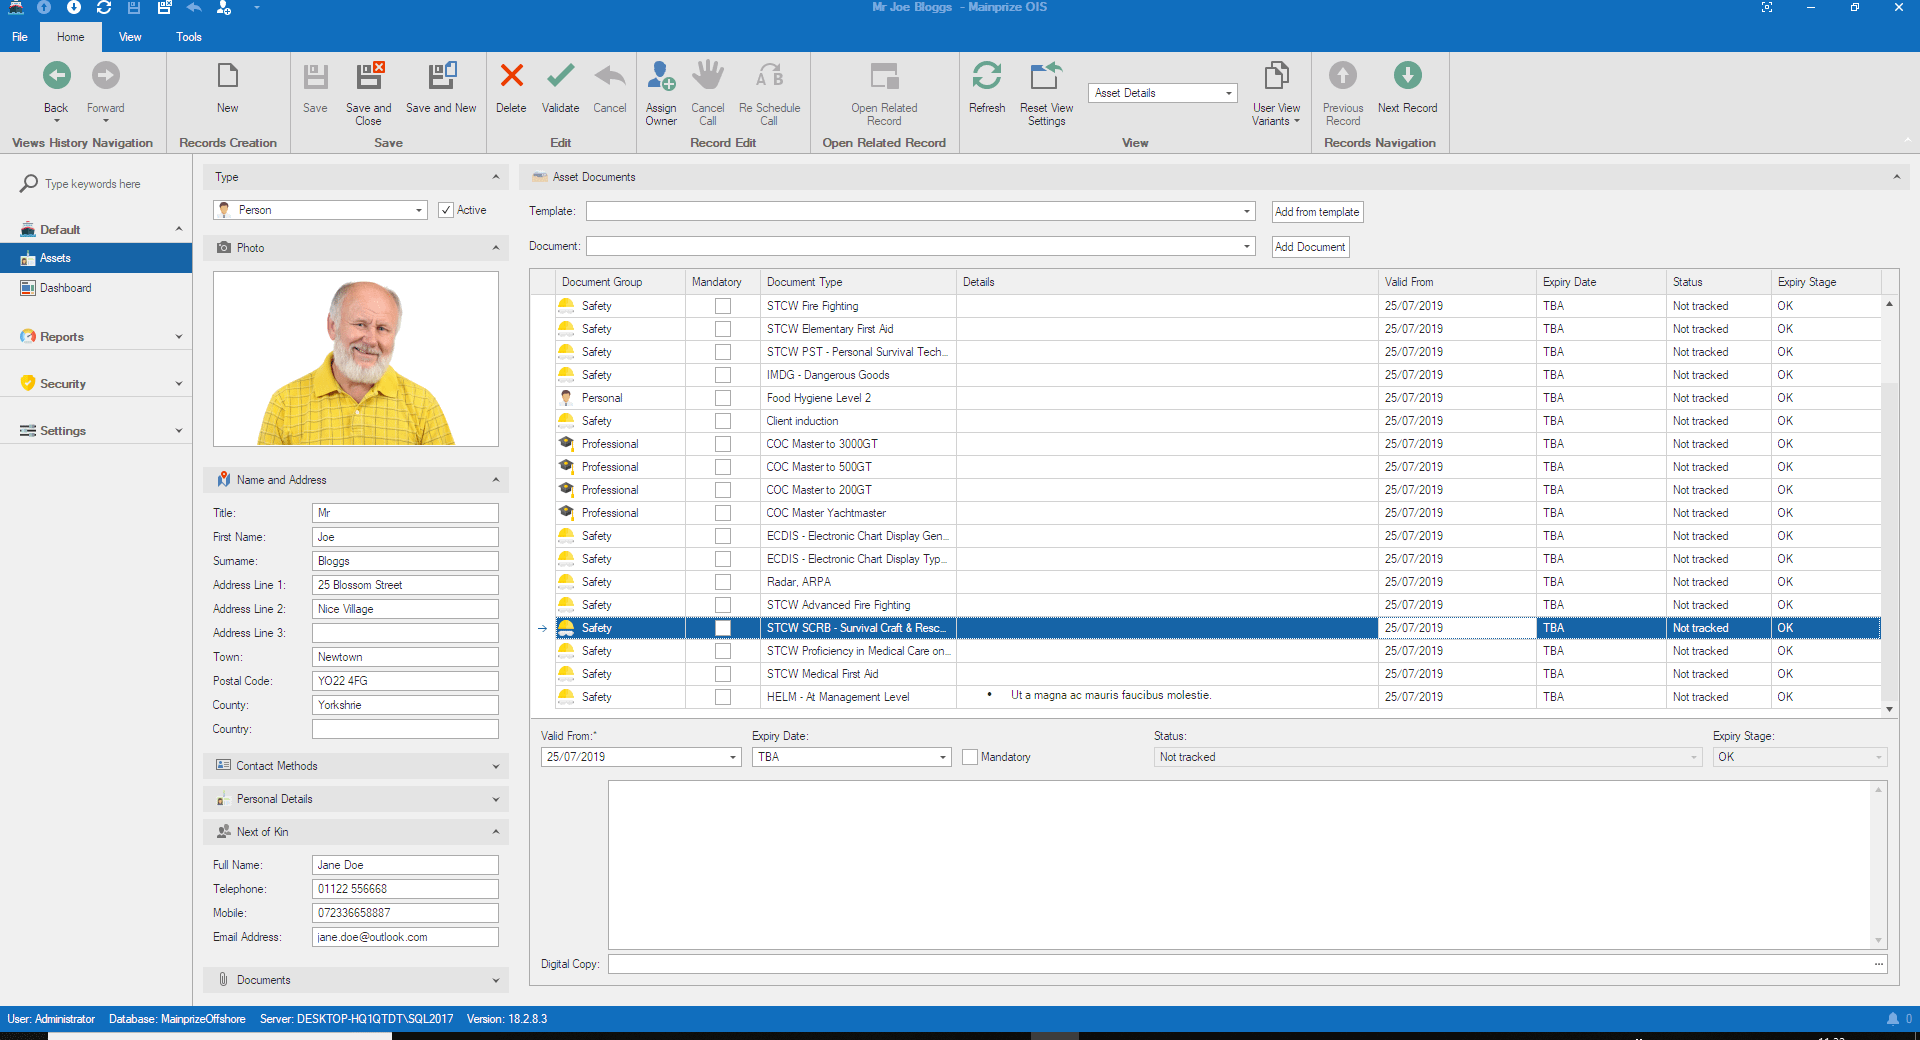The image size is (1920, 1040).
Task: Switch to the View ribbon tab
Action: click(129, 37)
